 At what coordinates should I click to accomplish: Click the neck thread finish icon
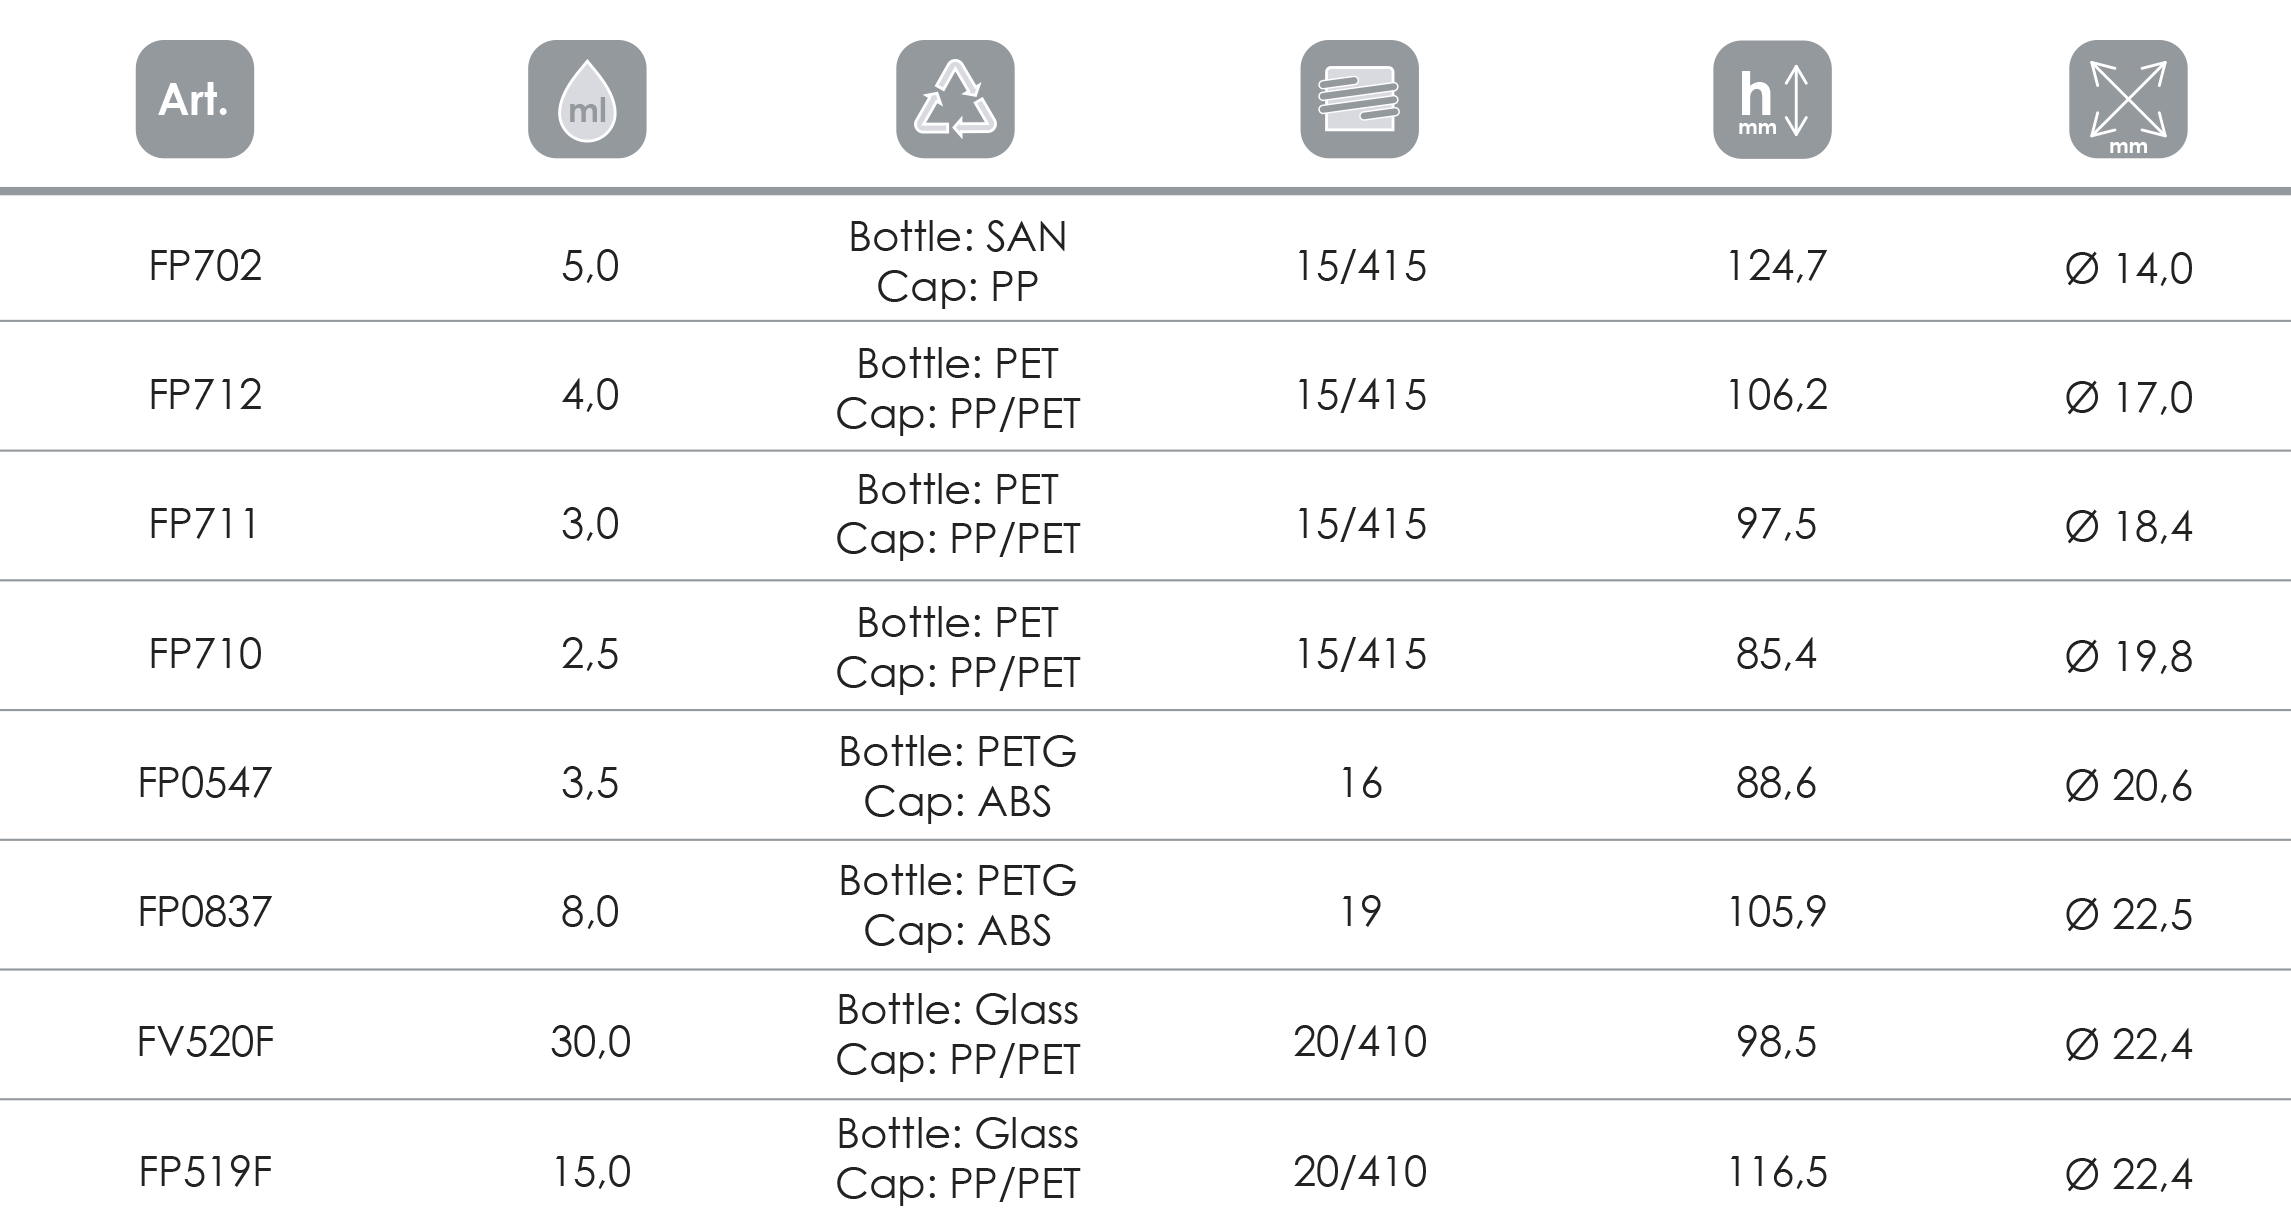click(x=1359, y=100)
